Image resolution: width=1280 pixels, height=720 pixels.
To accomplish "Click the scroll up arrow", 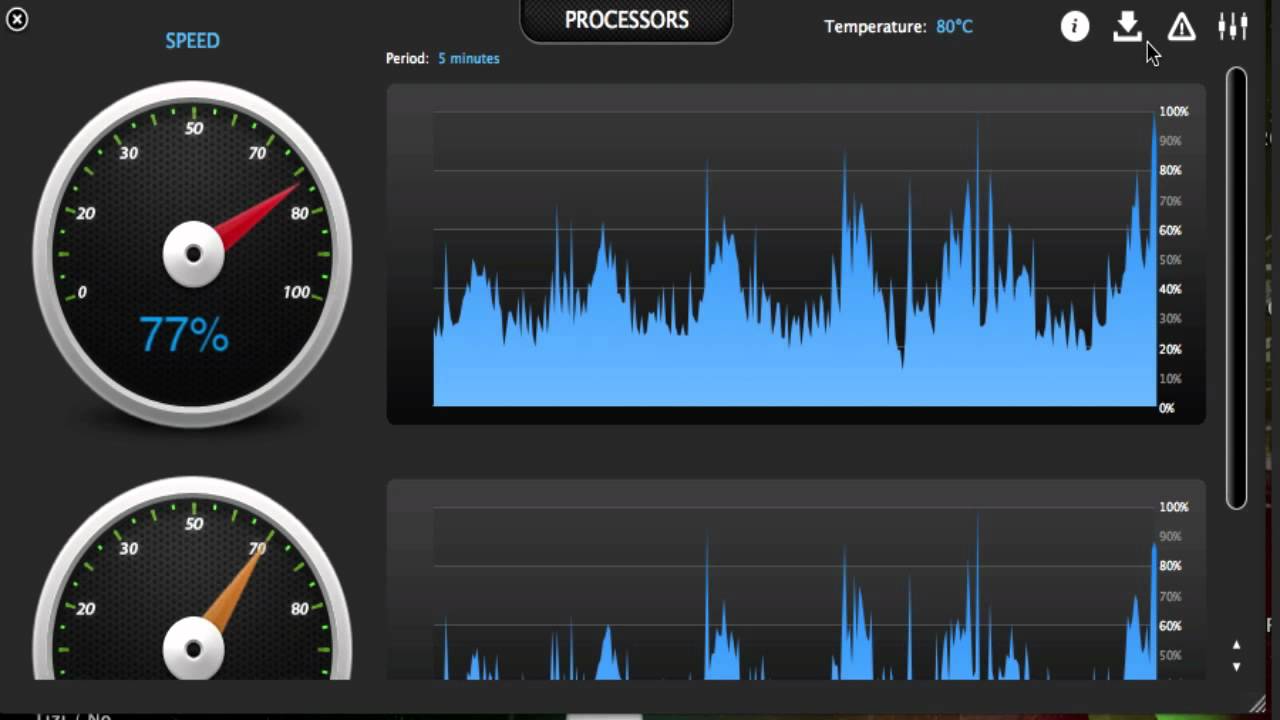I will [x=1237, y=645].
